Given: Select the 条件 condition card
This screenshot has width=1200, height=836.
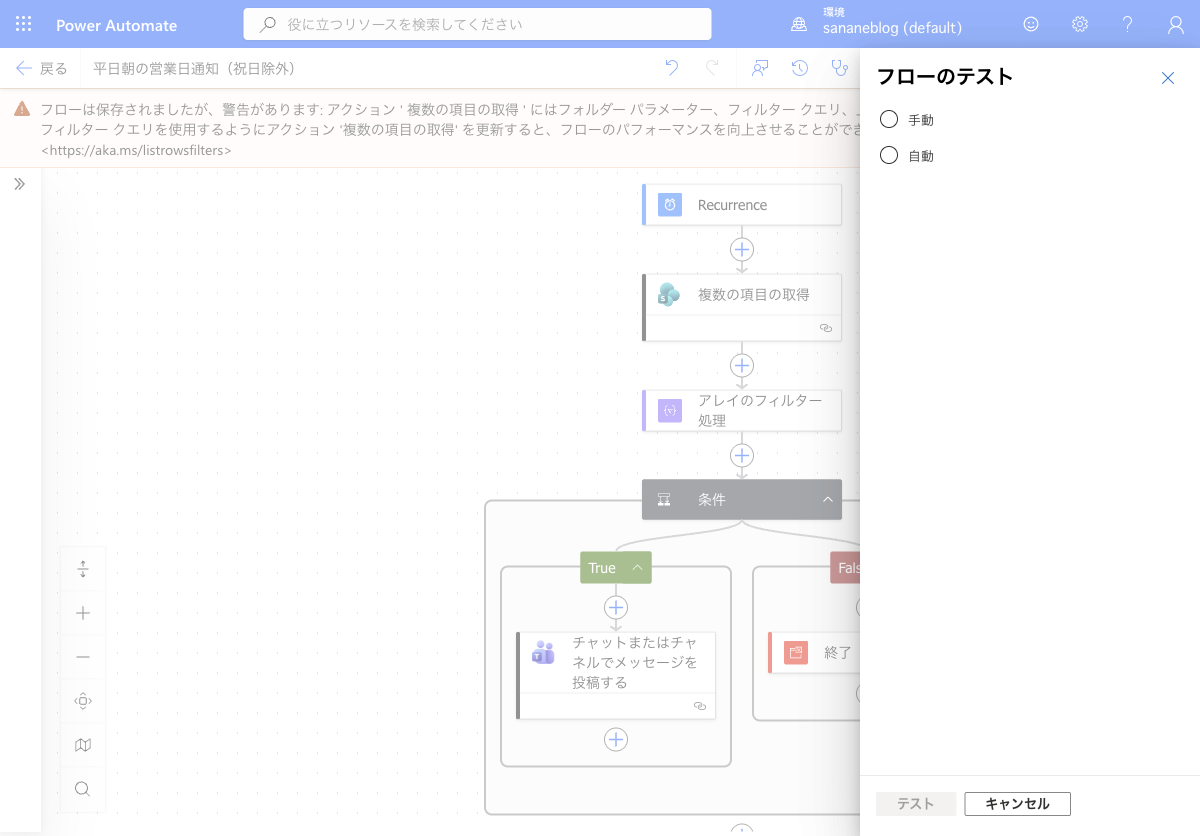Looking at the screenshot, I should pos(741,499).
